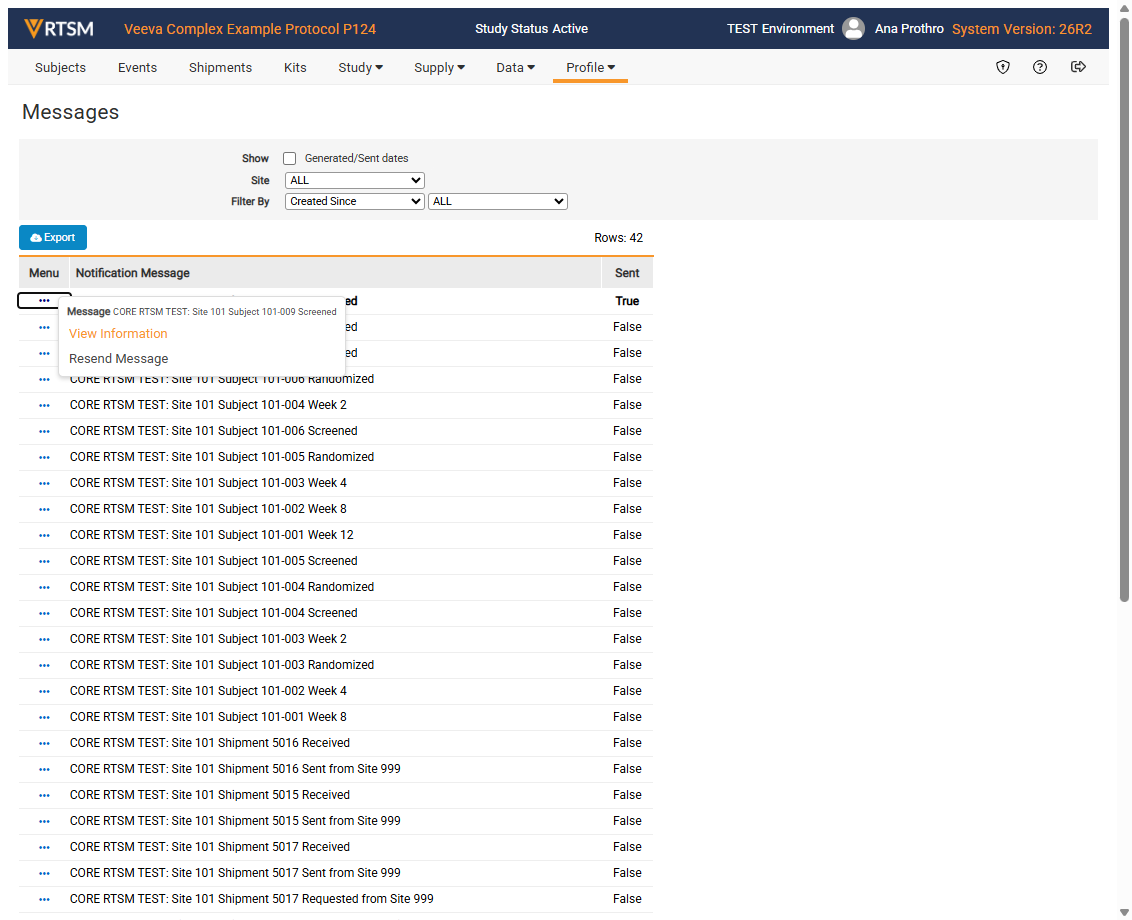Open row menu for Subject 101-001 Week 12
Image resolution: width=1132 pixels, height=920 pixels.
coord(44,535)
